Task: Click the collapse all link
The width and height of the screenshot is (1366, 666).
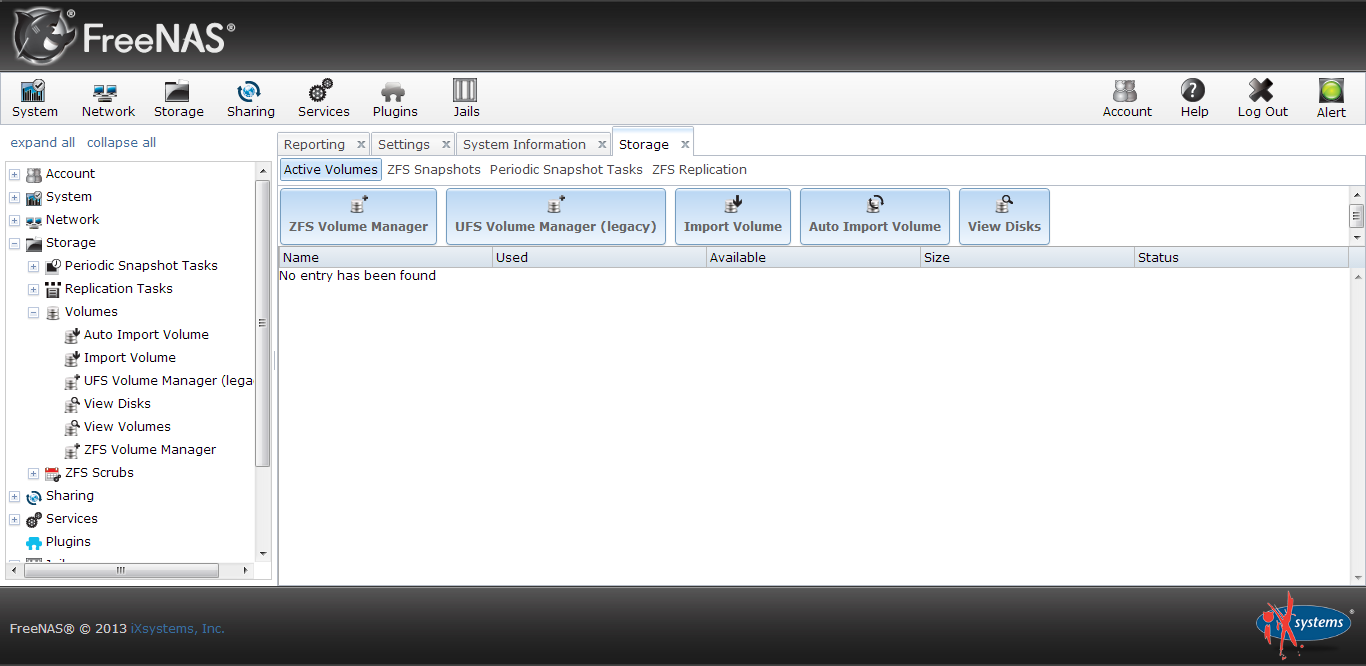Action: 121,143
